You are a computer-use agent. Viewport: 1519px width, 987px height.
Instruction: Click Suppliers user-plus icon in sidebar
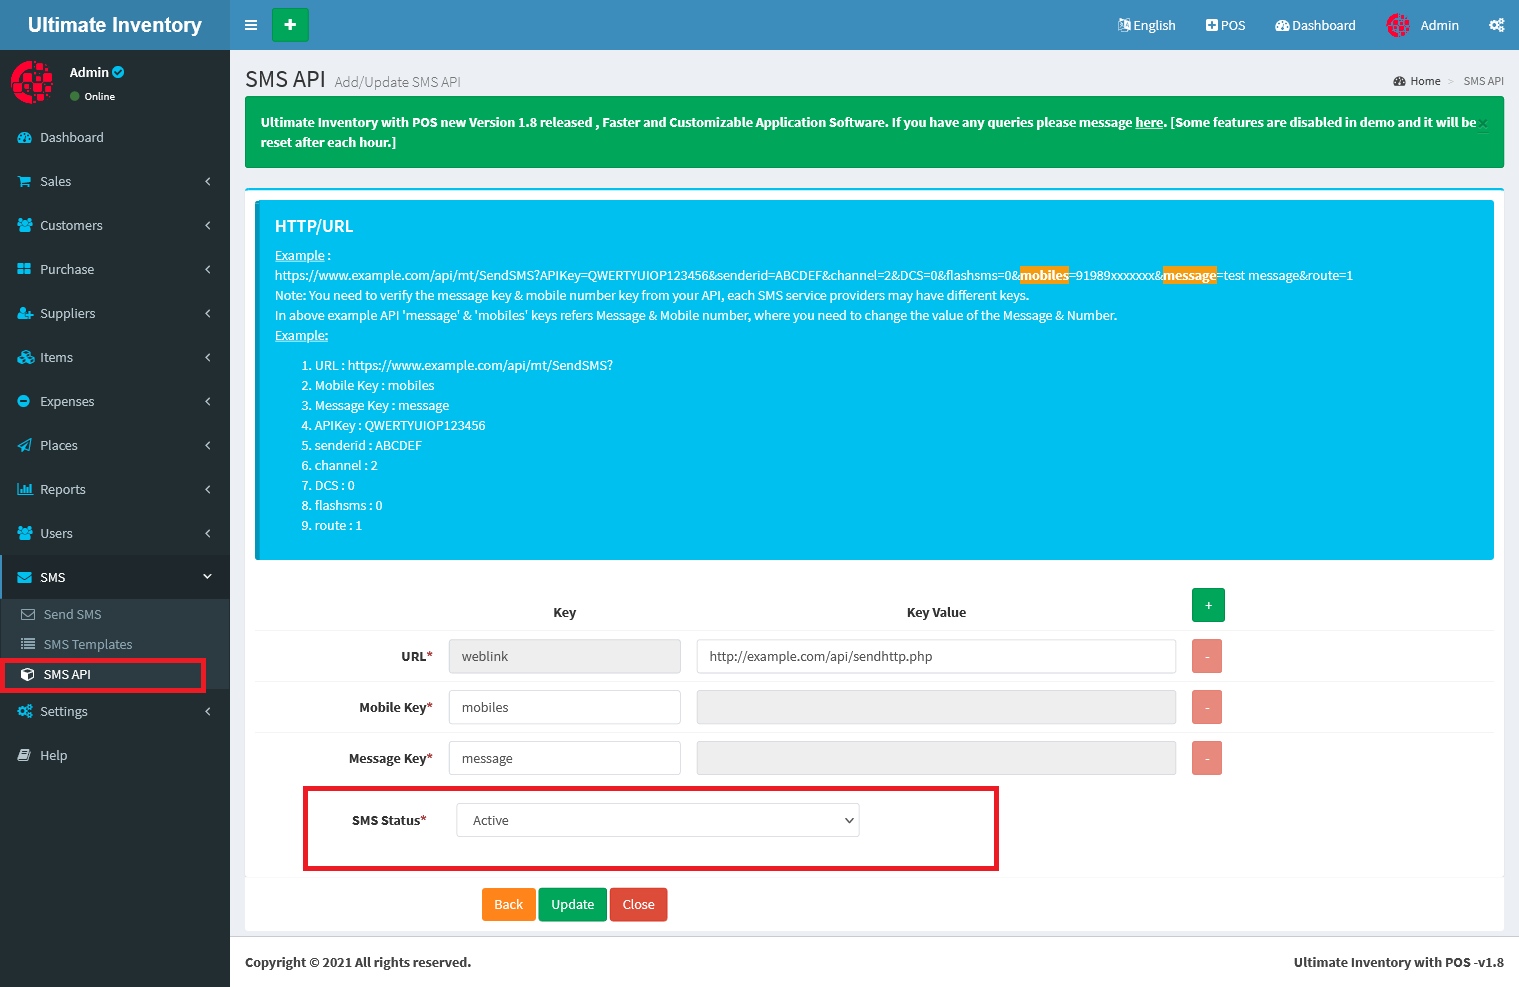pyautogui.click(x=25, y=314)
